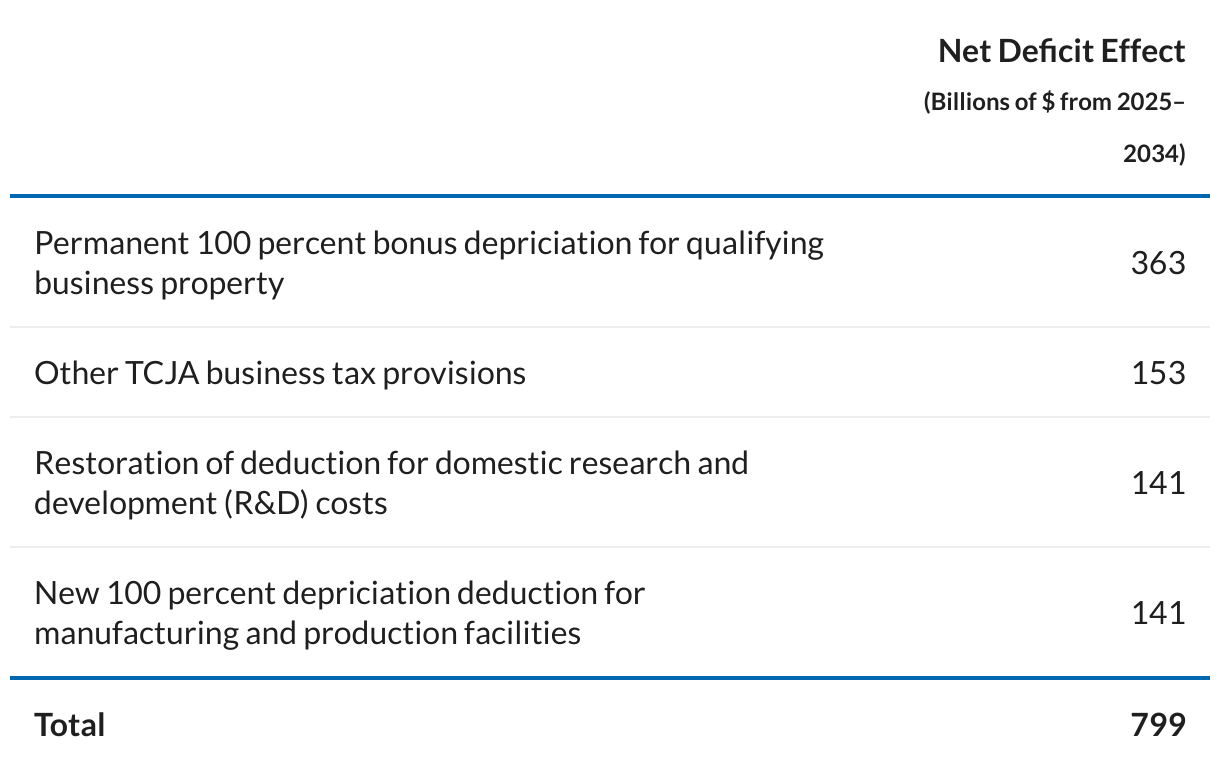Image resolution: width=1220 pixels, height=778 pixels.
Task: Click the word "TCJA" in the table
Action: click(162, 373)
